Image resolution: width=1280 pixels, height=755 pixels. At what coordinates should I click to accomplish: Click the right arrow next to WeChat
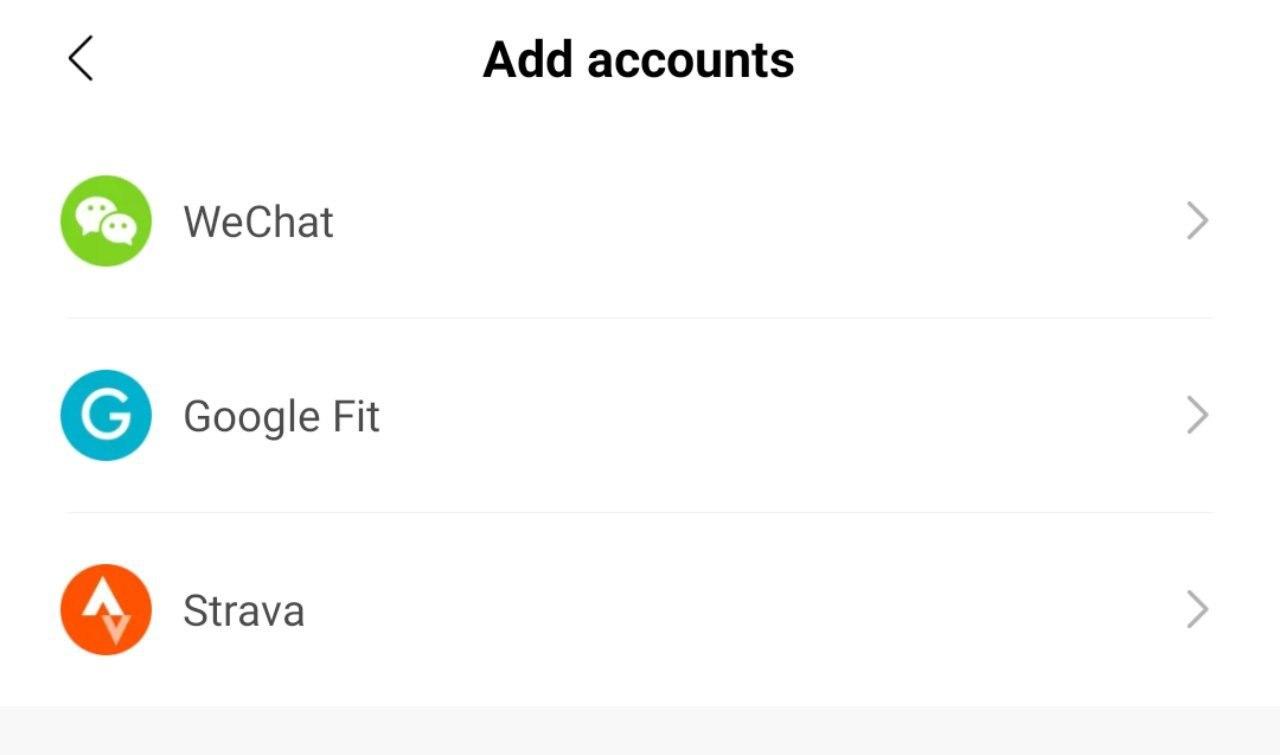tap(1196, 221)
